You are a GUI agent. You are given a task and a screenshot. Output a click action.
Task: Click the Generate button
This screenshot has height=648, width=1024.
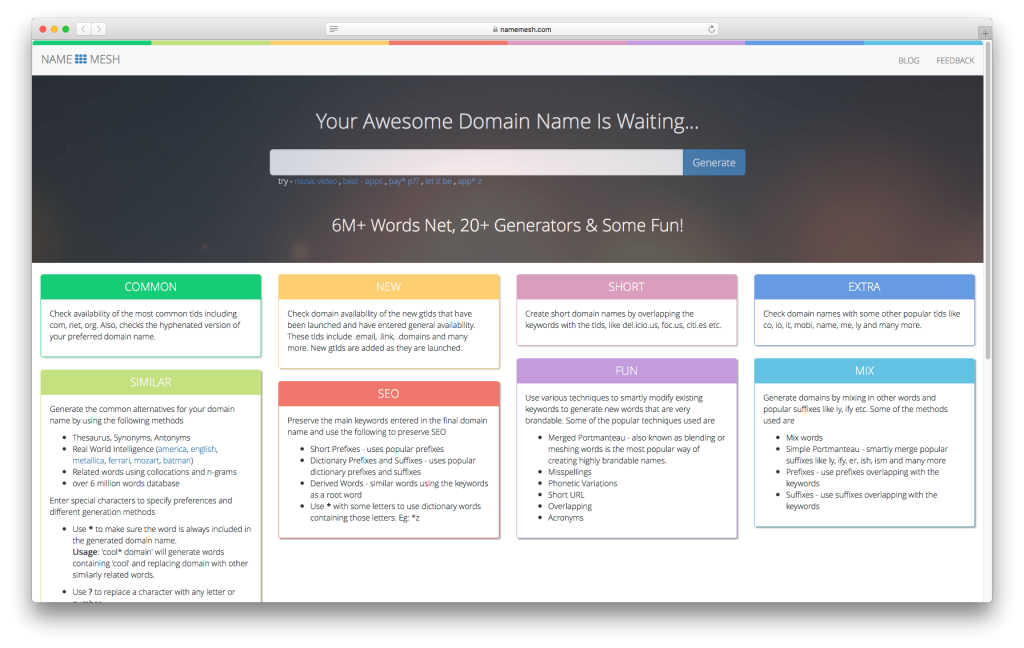pyautogui.click(x=714, y=162)
